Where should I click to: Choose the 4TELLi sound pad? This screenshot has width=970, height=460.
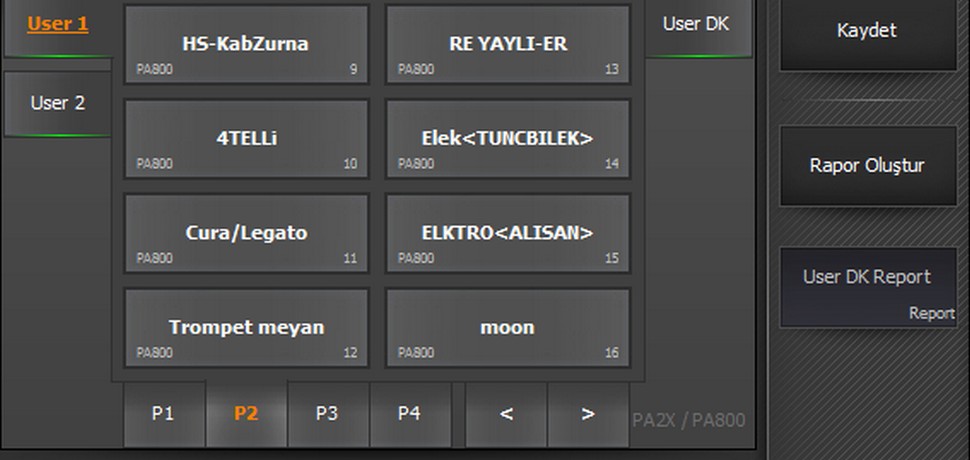[246, 139]
